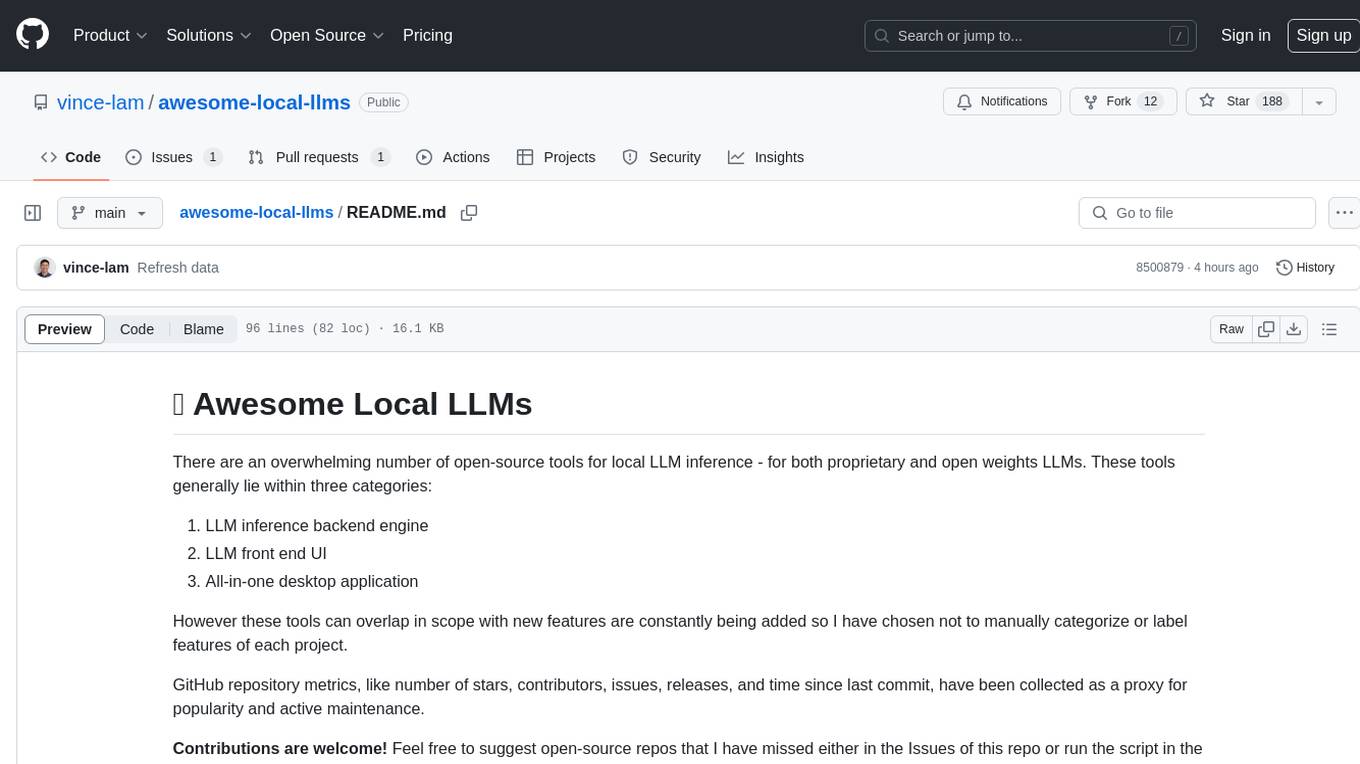Open the star lists dropdown arrow
This screenshot has height=764, width=1360.
[x=1319, y=102]
